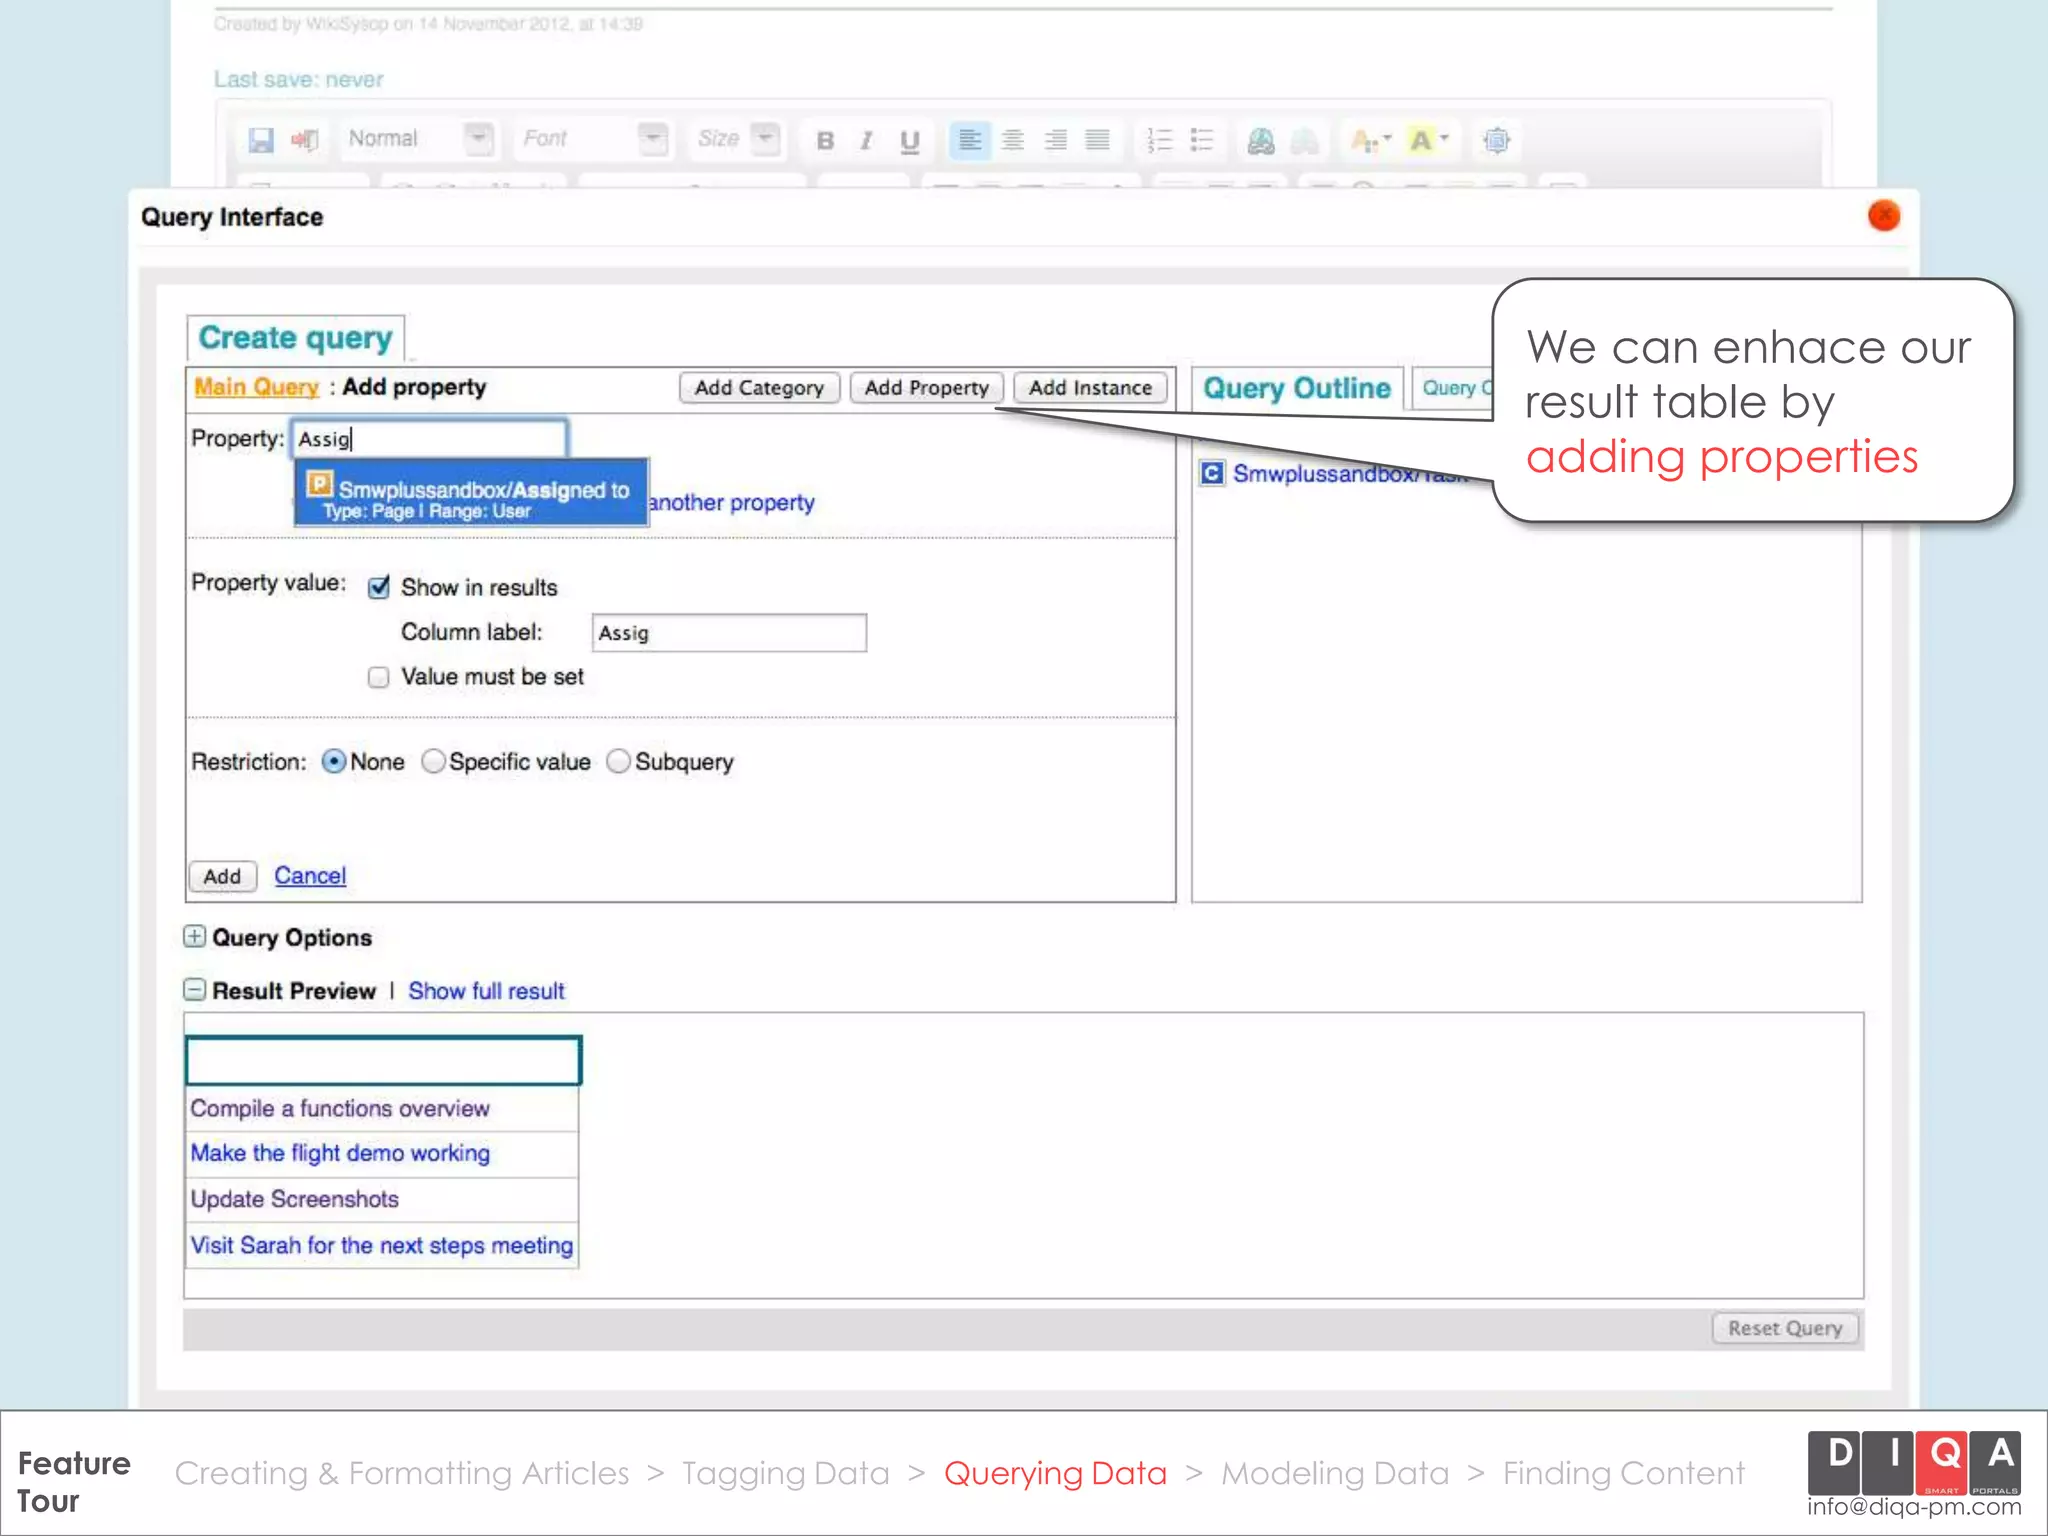This screenshot has height=1536, width=2048.
Task: Click the unlink icon in toolbar
Action: click(x=1304, y=141)
